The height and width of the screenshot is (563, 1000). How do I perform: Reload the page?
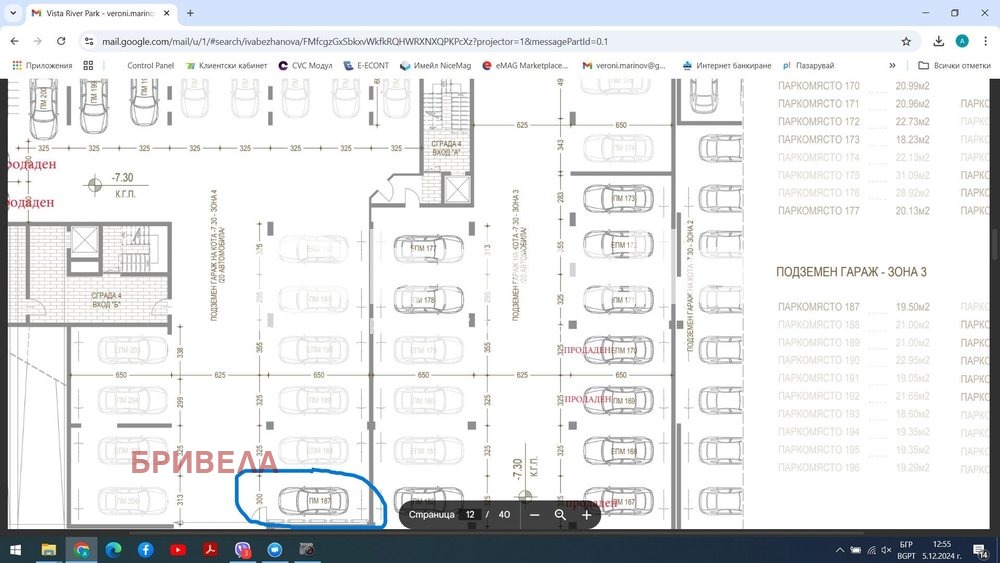click(62, 41)
